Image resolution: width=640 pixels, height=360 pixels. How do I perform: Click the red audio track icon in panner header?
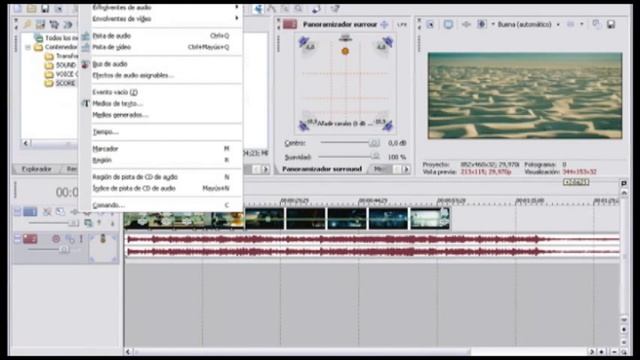[290, 25]
